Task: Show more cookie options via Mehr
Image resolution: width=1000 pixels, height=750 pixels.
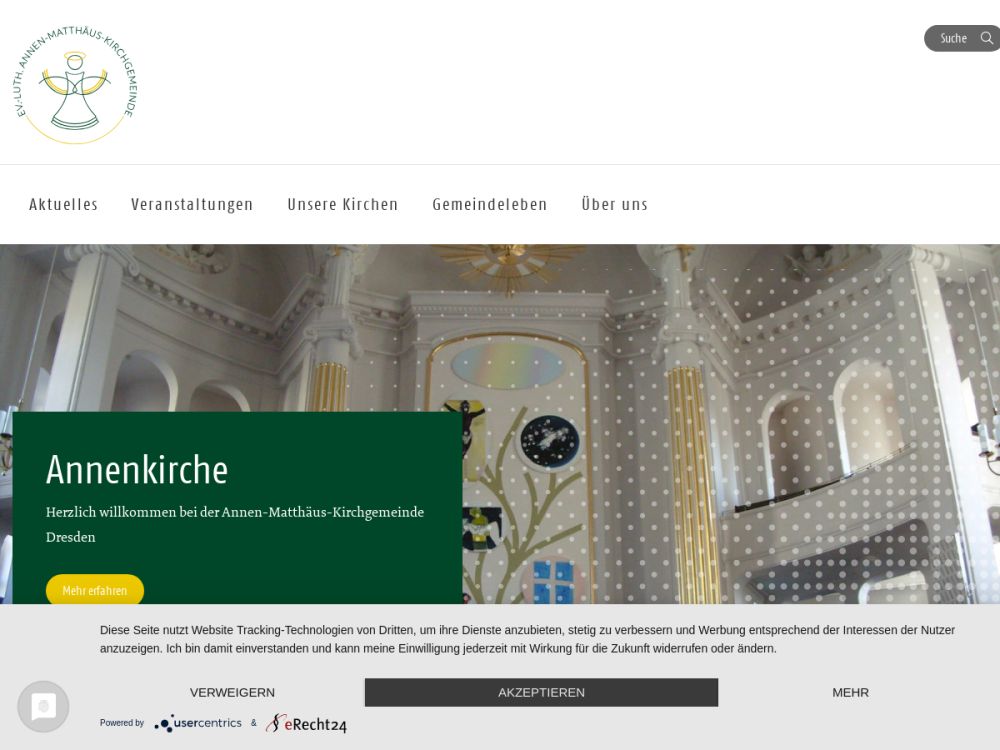Action: tap(850, 692)
